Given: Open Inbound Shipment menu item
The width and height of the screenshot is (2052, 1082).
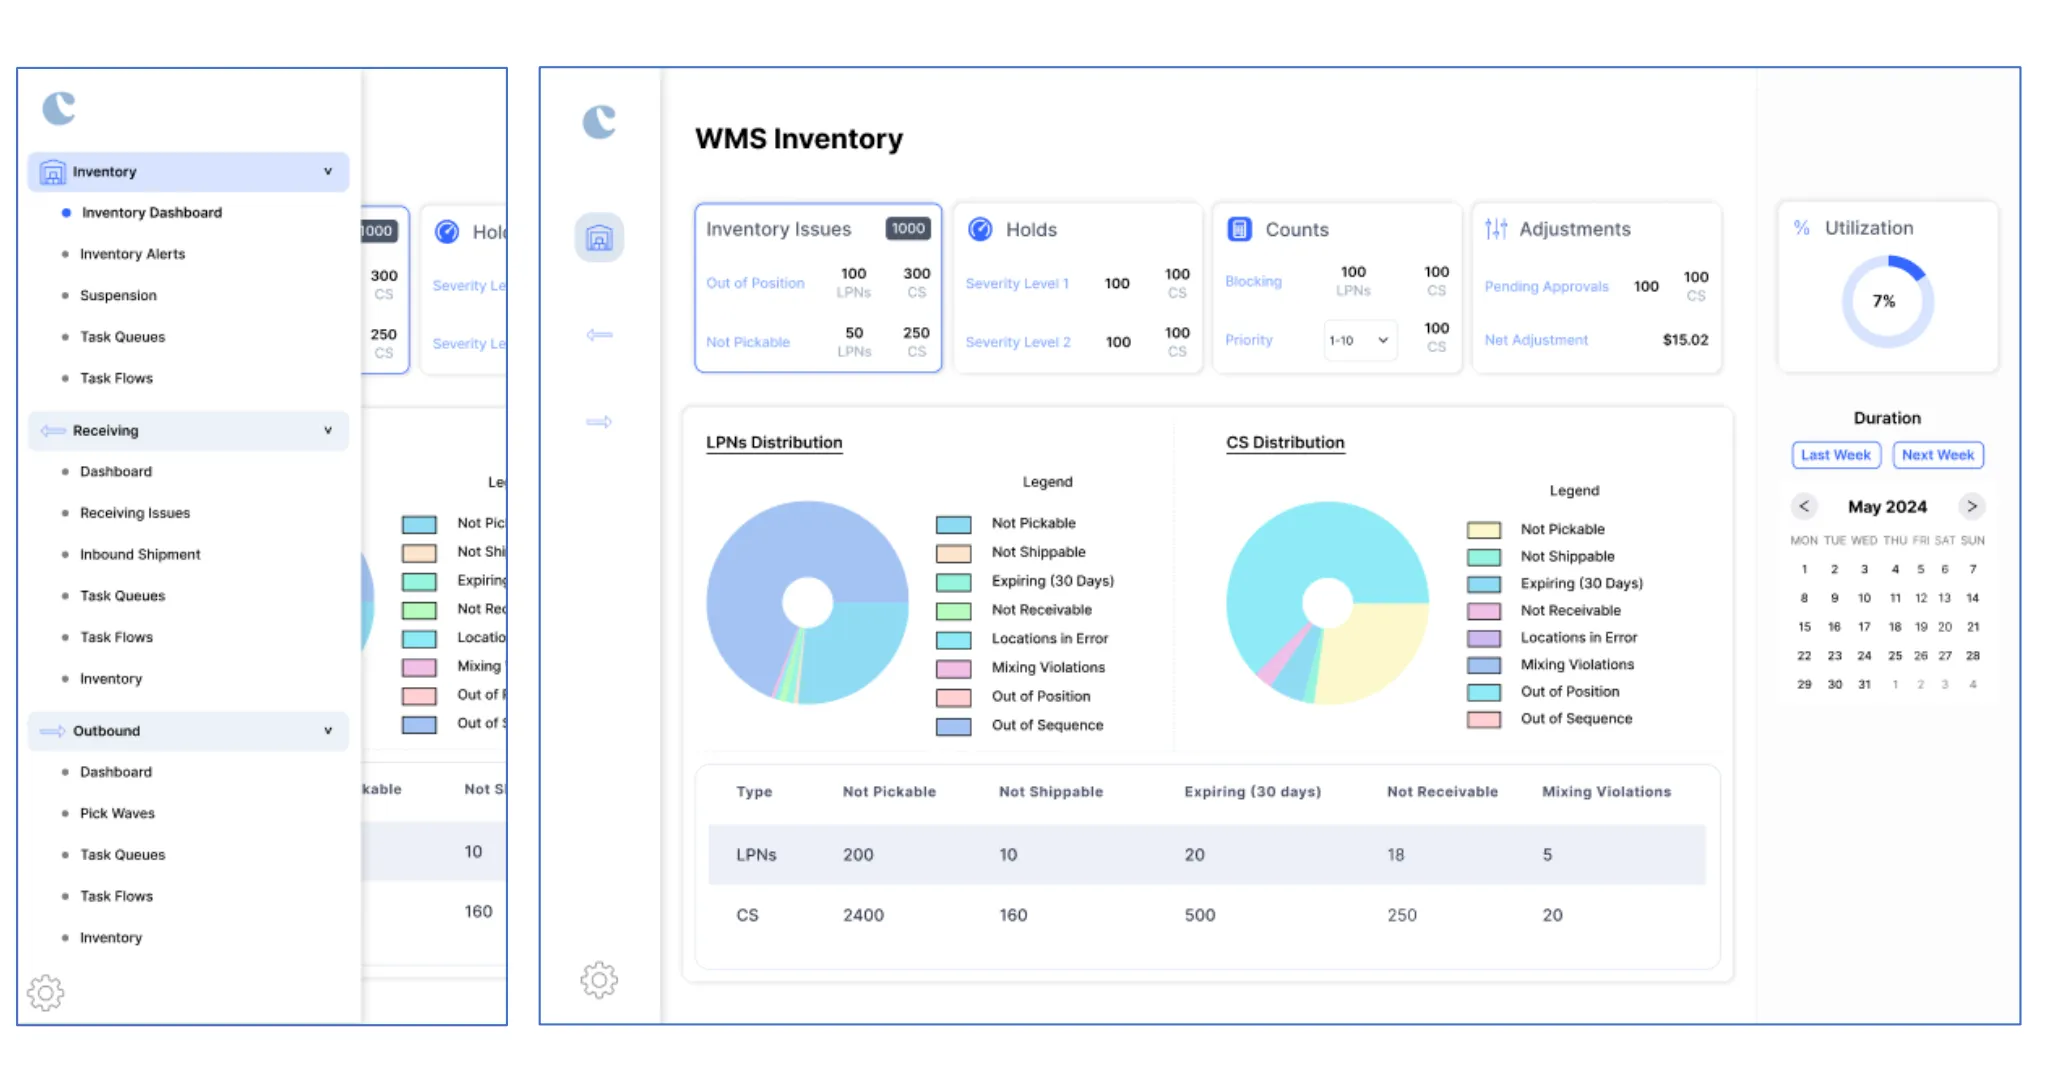Looking at the screenshot, I should 140,554.
